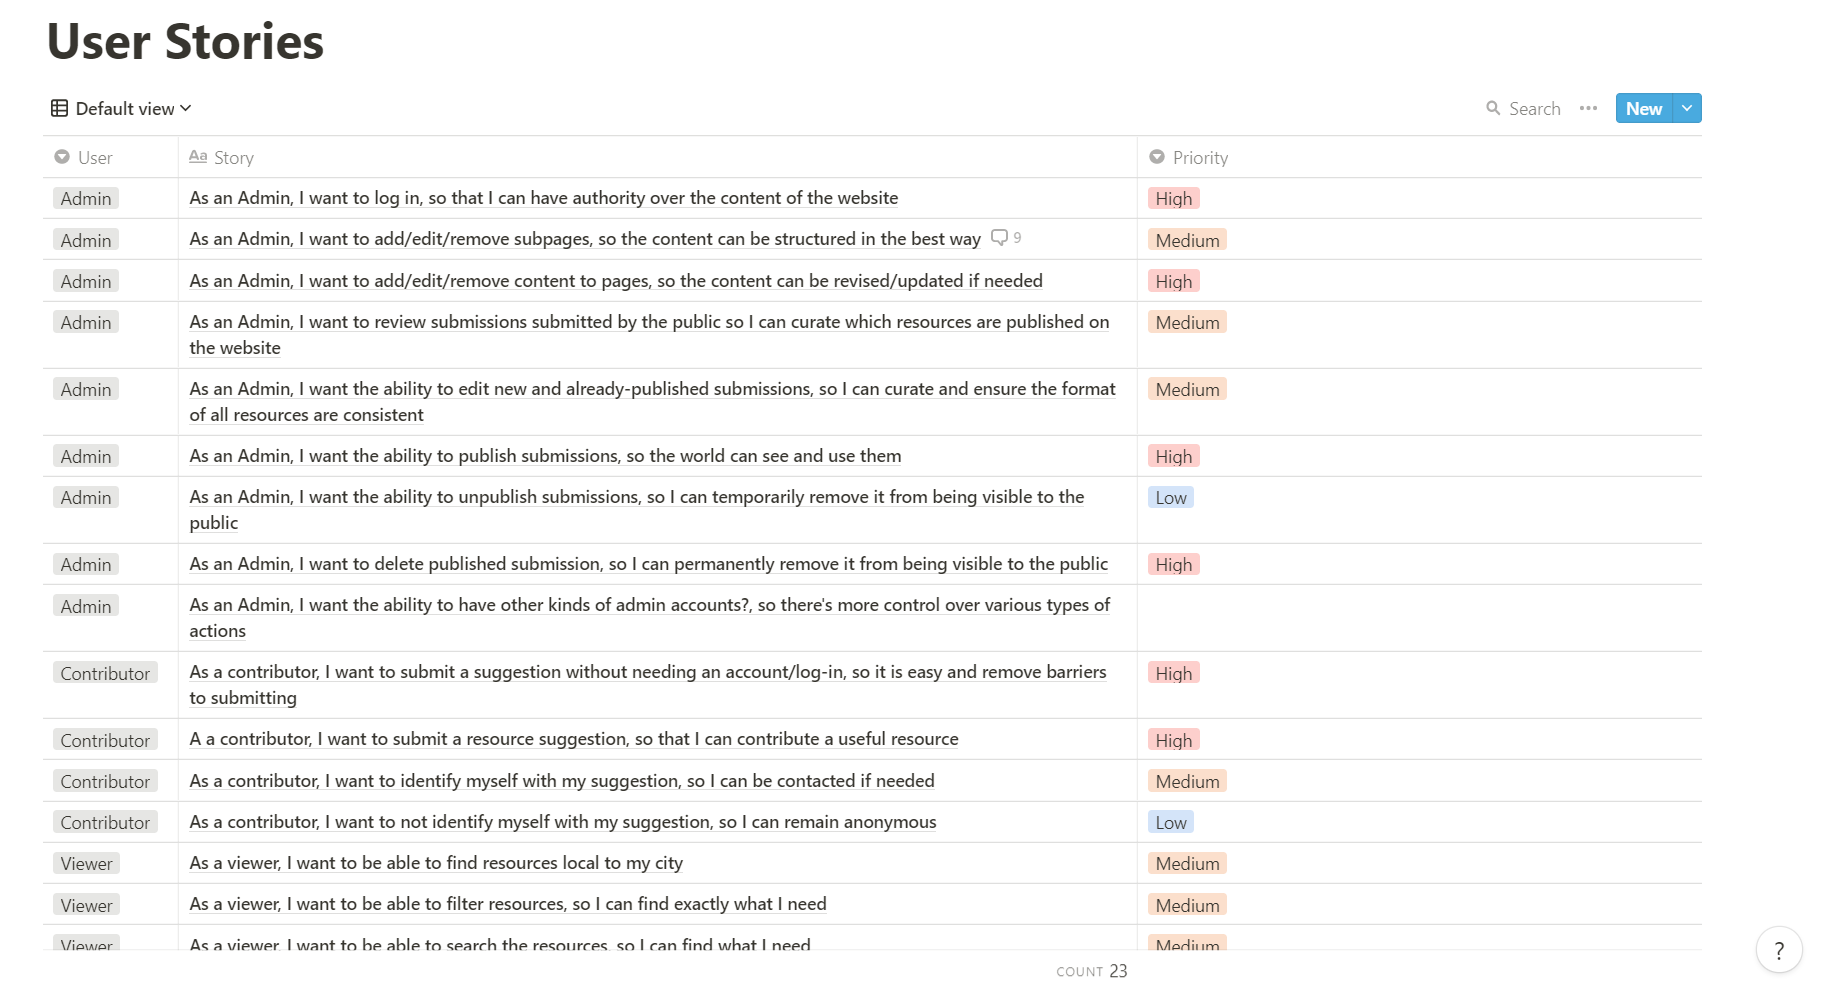Click the High priority tag on the first row

pos(1173,199)
